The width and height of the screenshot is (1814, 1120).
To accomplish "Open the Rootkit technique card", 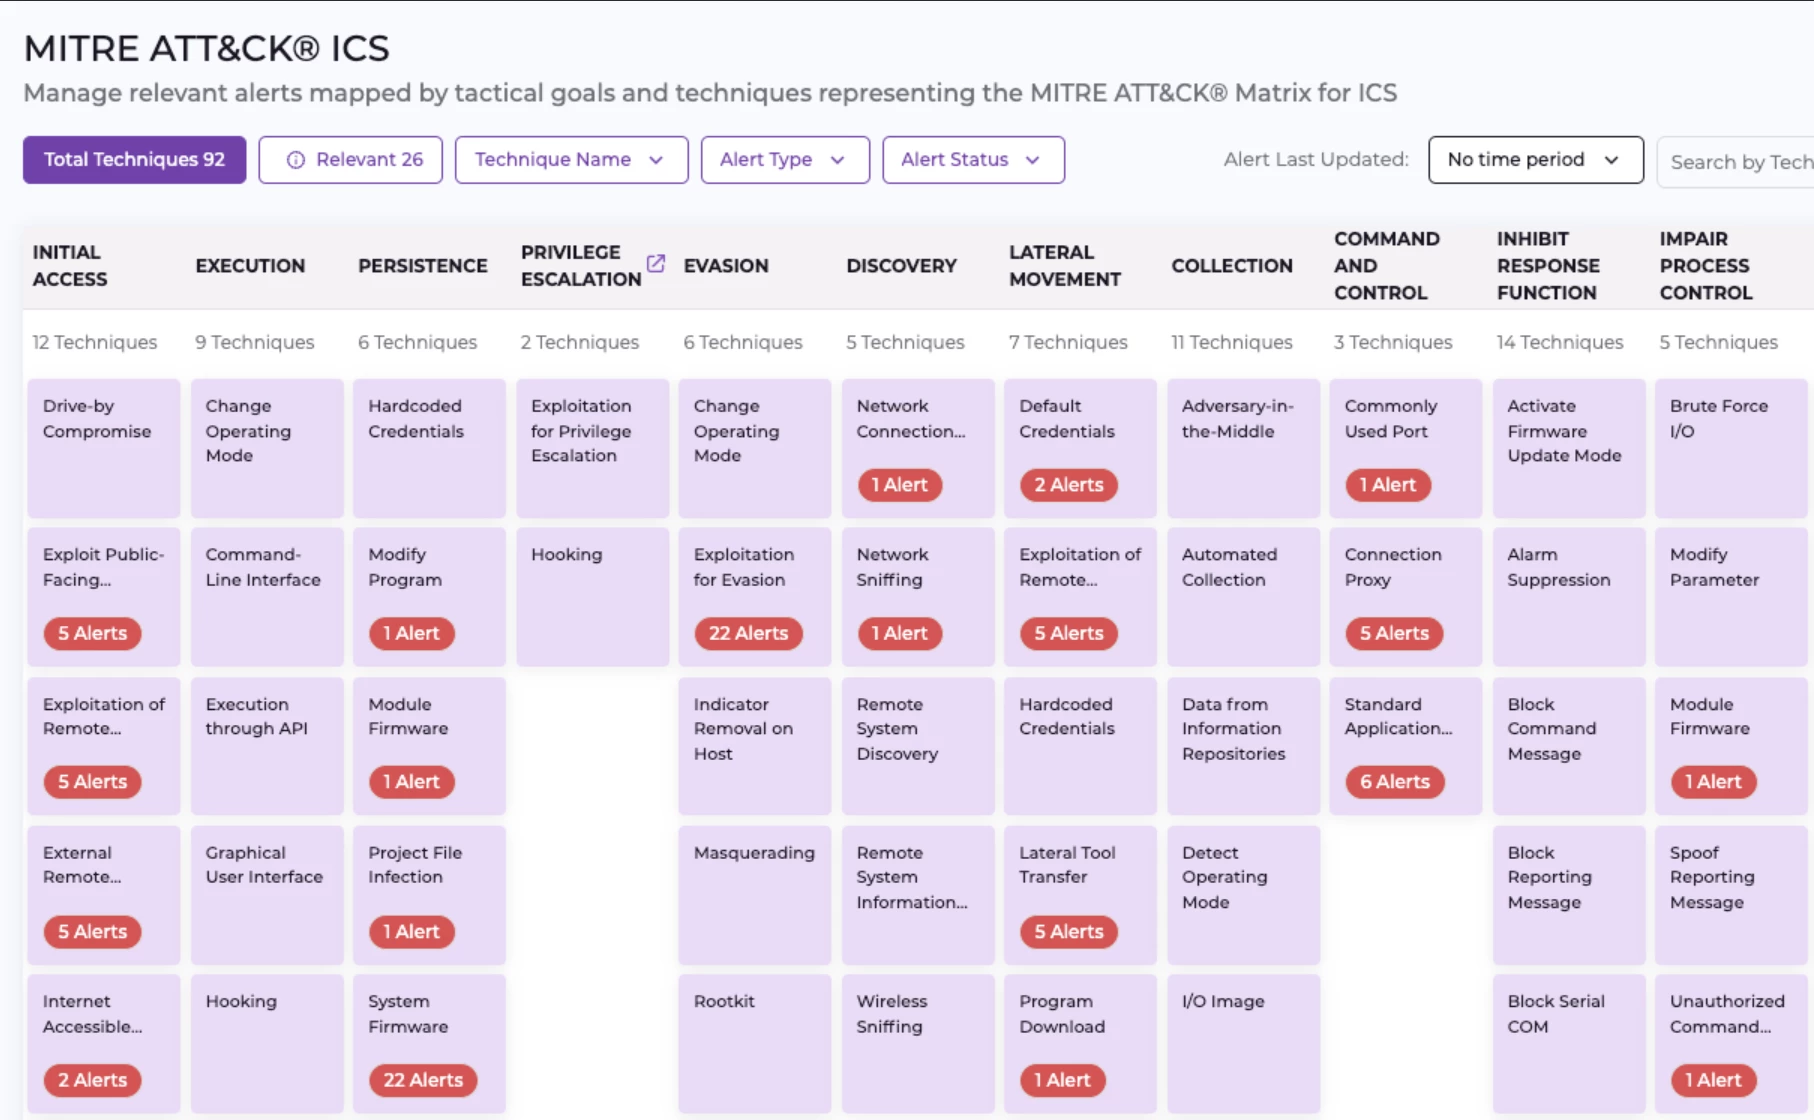I will 754,1043.
